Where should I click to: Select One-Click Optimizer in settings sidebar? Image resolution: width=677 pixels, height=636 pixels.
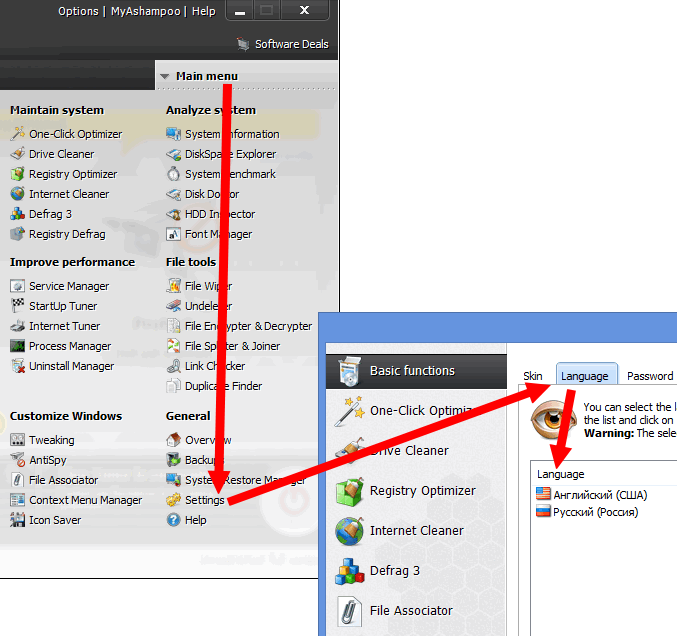tap(415, 411)
